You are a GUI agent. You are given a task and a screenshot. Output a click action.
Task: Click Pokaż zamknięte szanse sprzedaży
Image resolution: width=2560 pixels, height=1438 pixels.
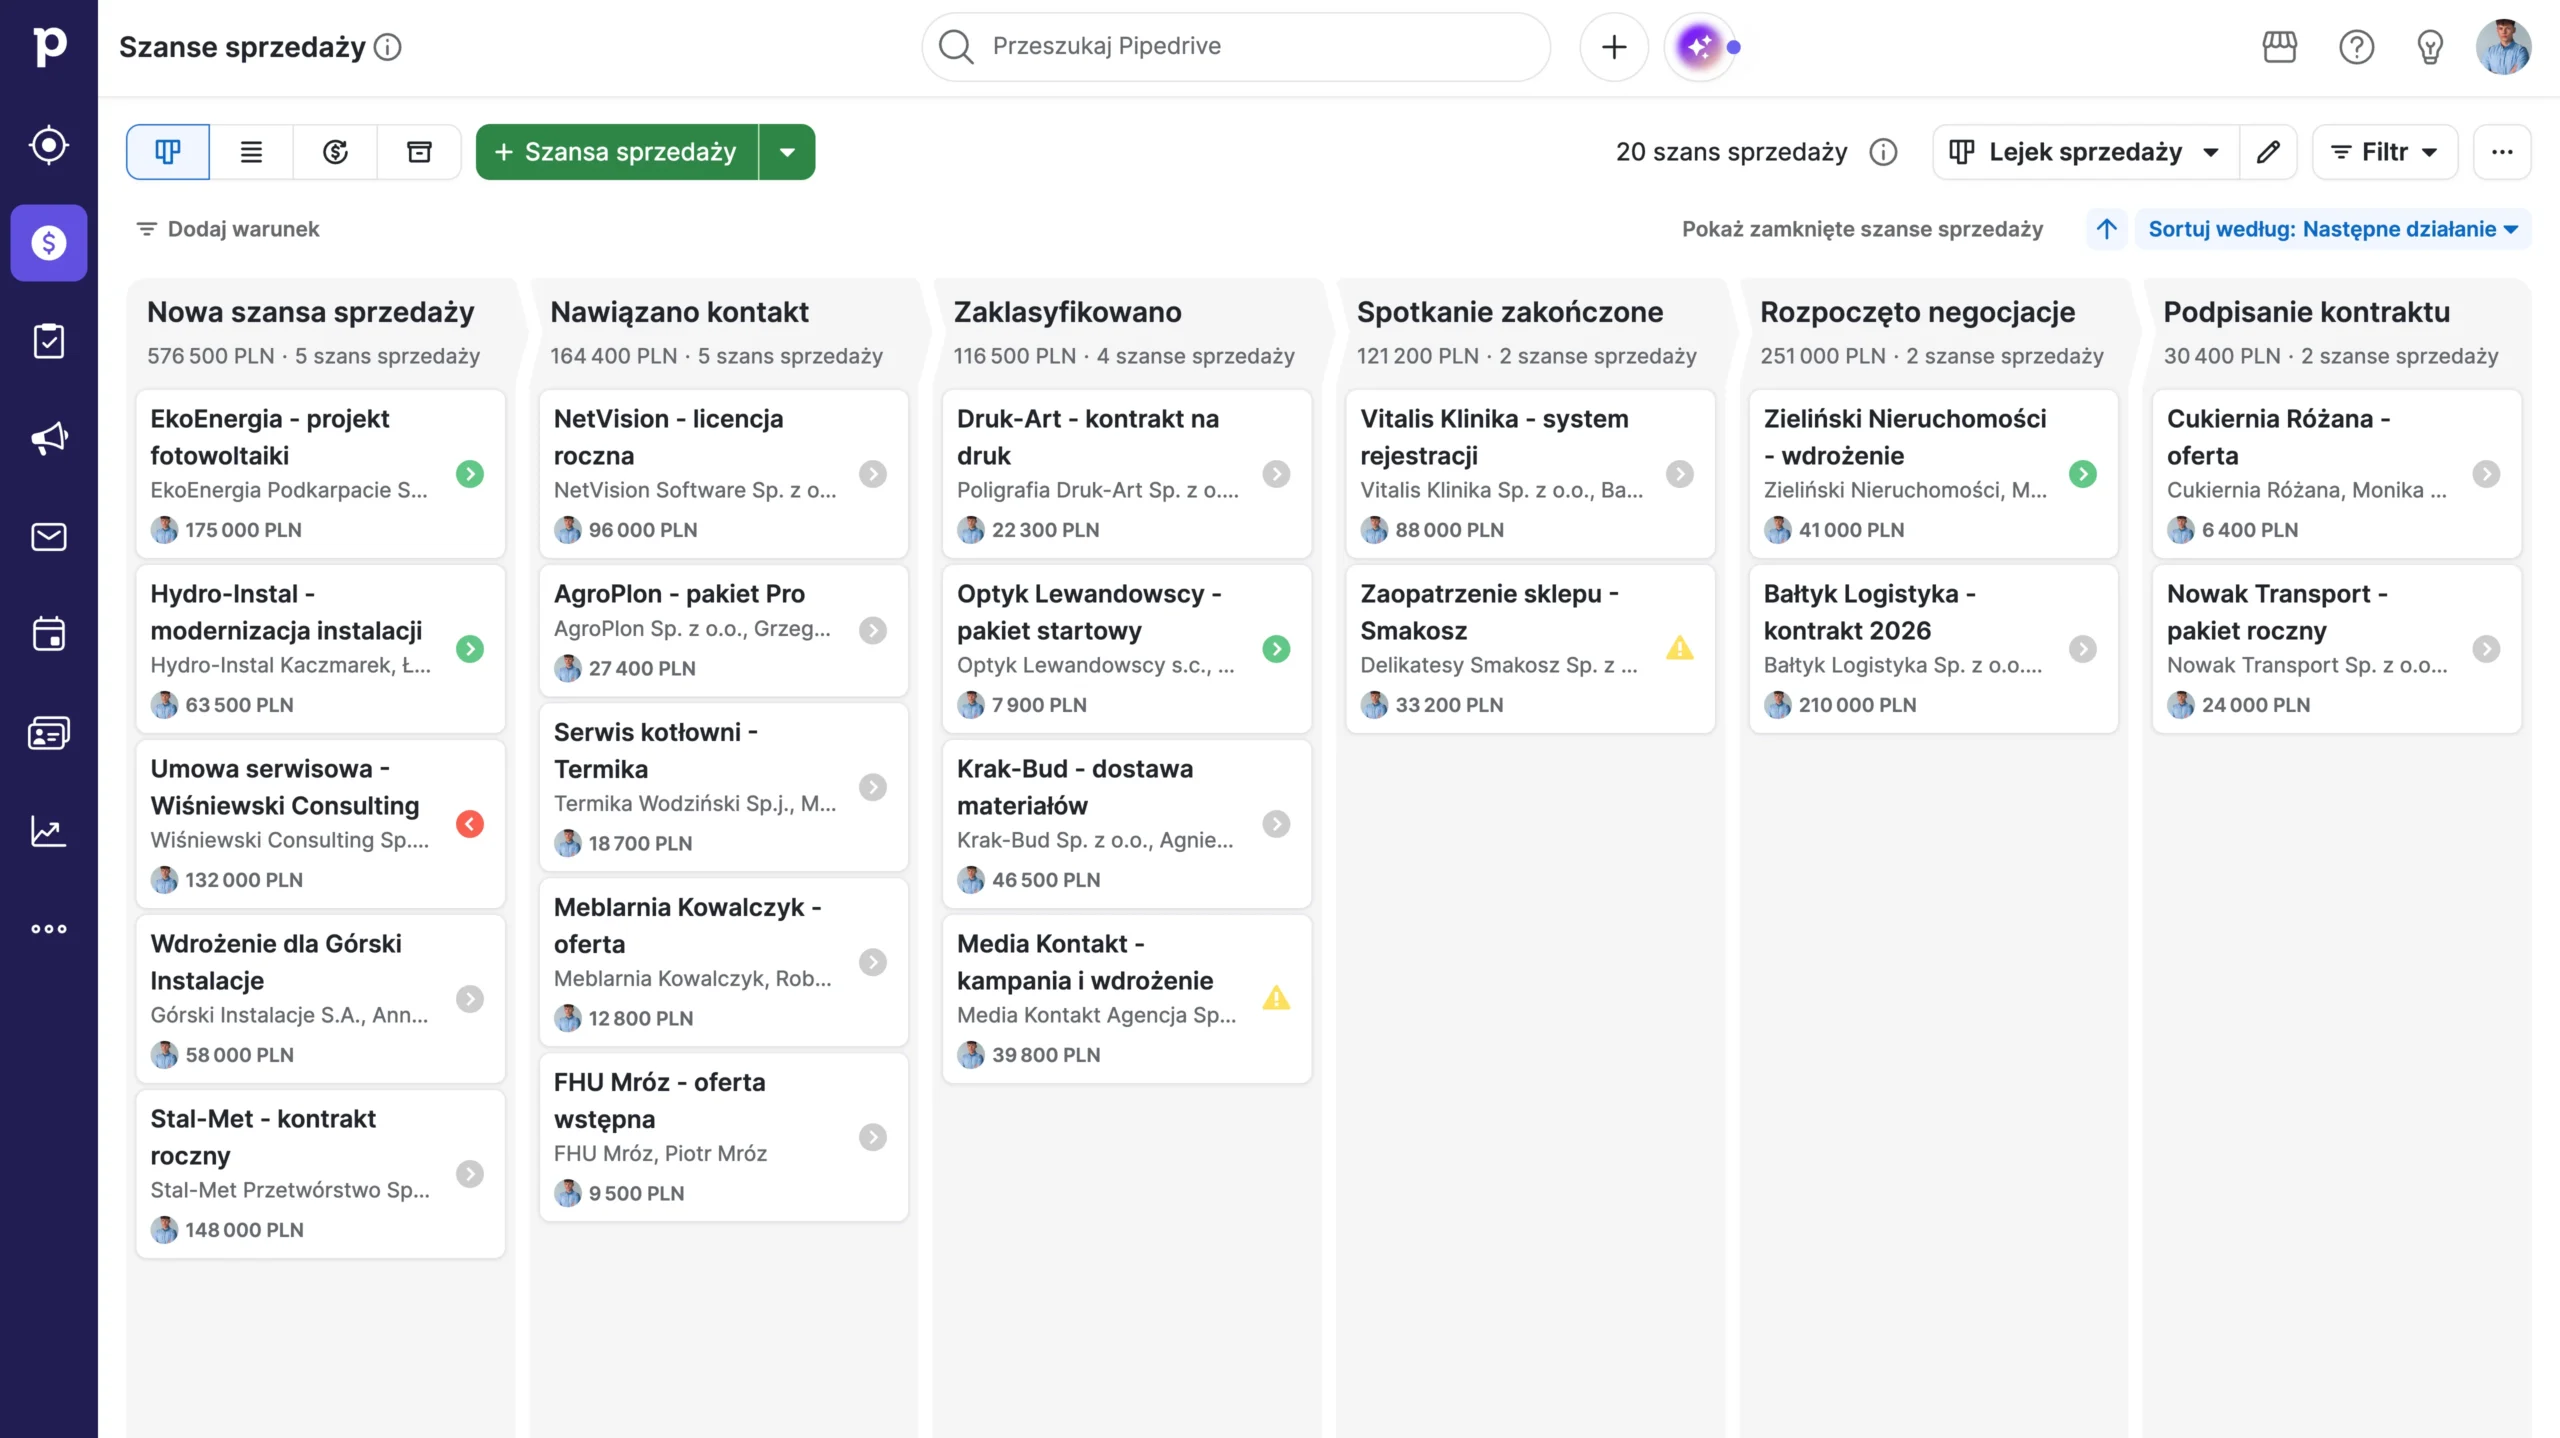coord(1862,229)
